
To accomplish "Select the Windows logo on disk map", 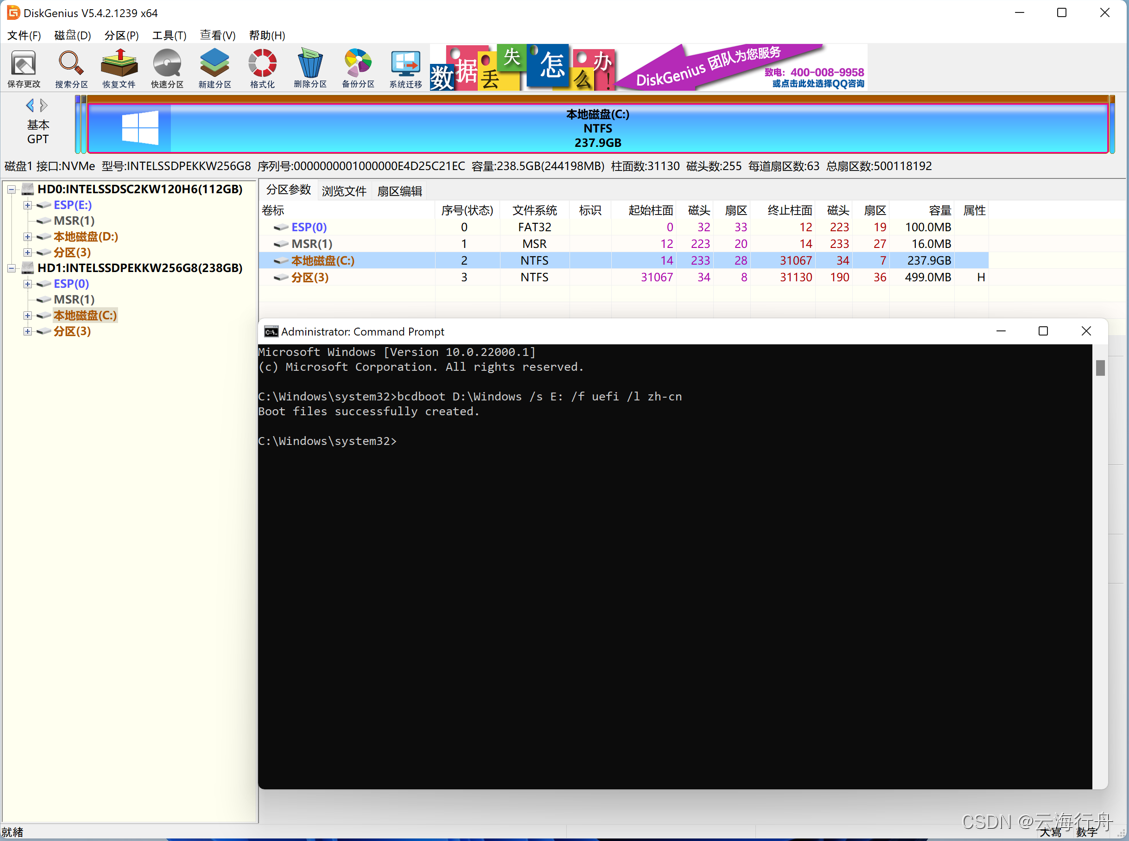I will coord(140,128).
